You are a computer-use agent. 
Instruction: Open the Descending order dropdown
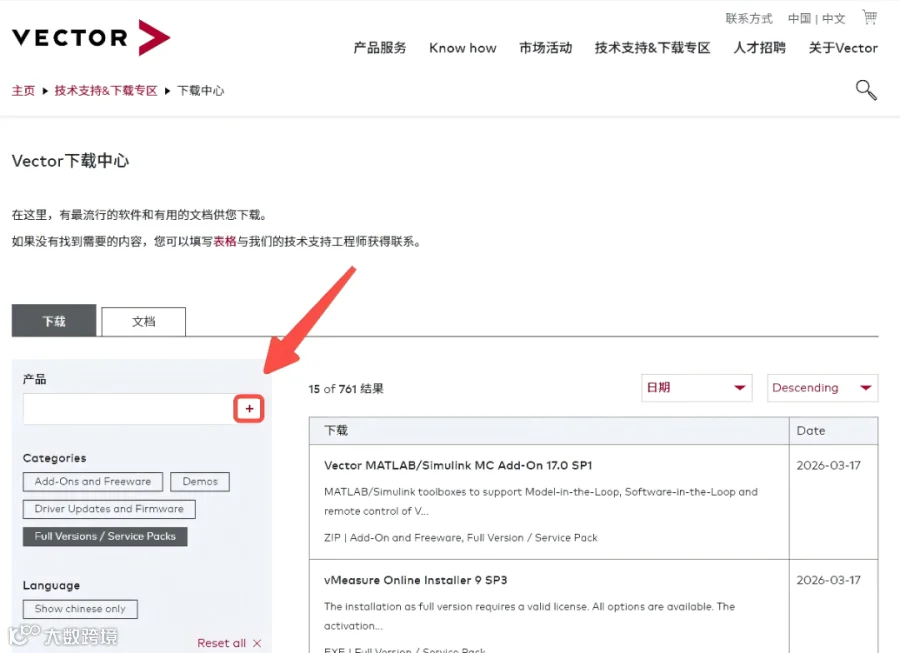pyautogui.click(x=823, y=388)
